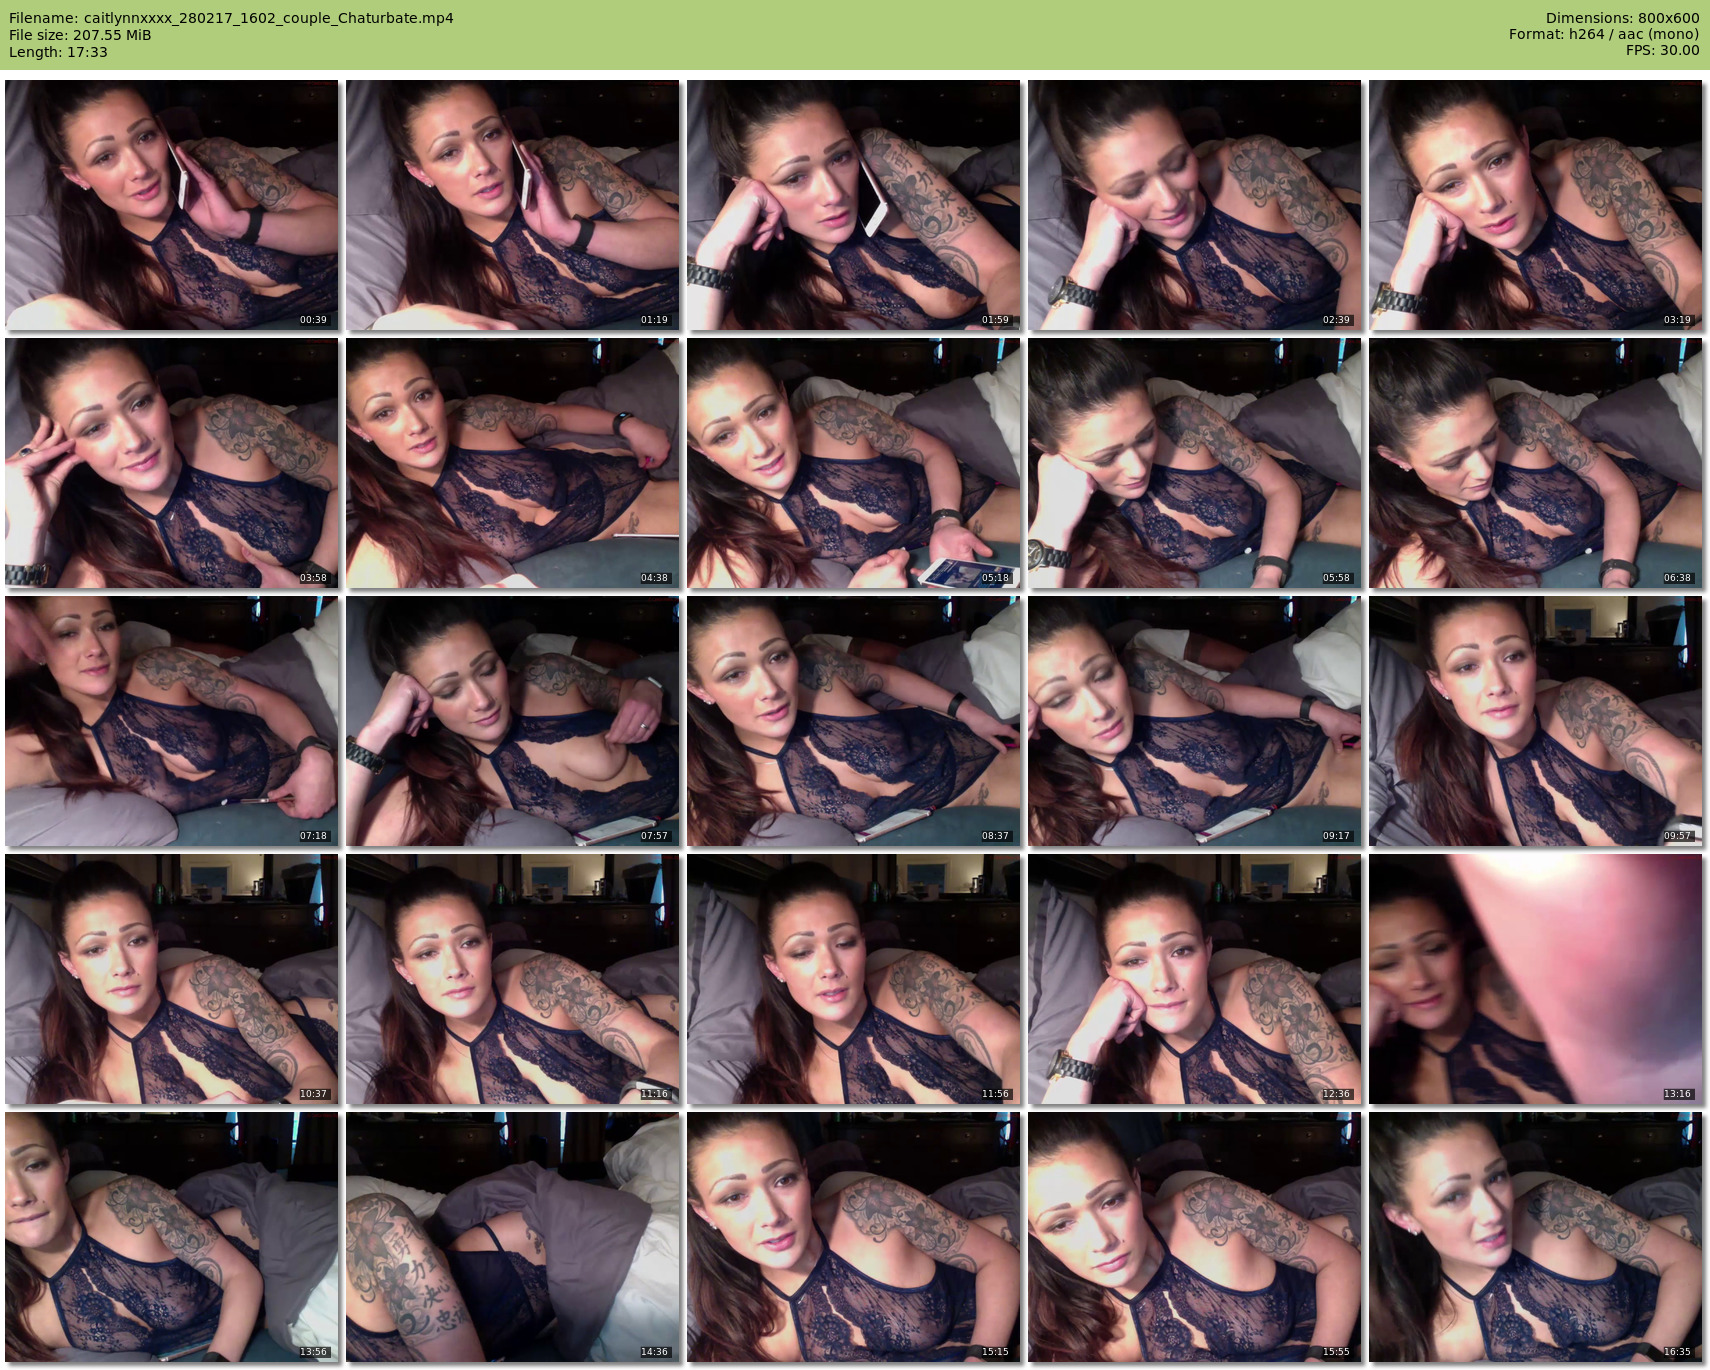1710x1370 pixels.
Task: Click the Dimensions 800x600 label
Action: [1622, 18]
